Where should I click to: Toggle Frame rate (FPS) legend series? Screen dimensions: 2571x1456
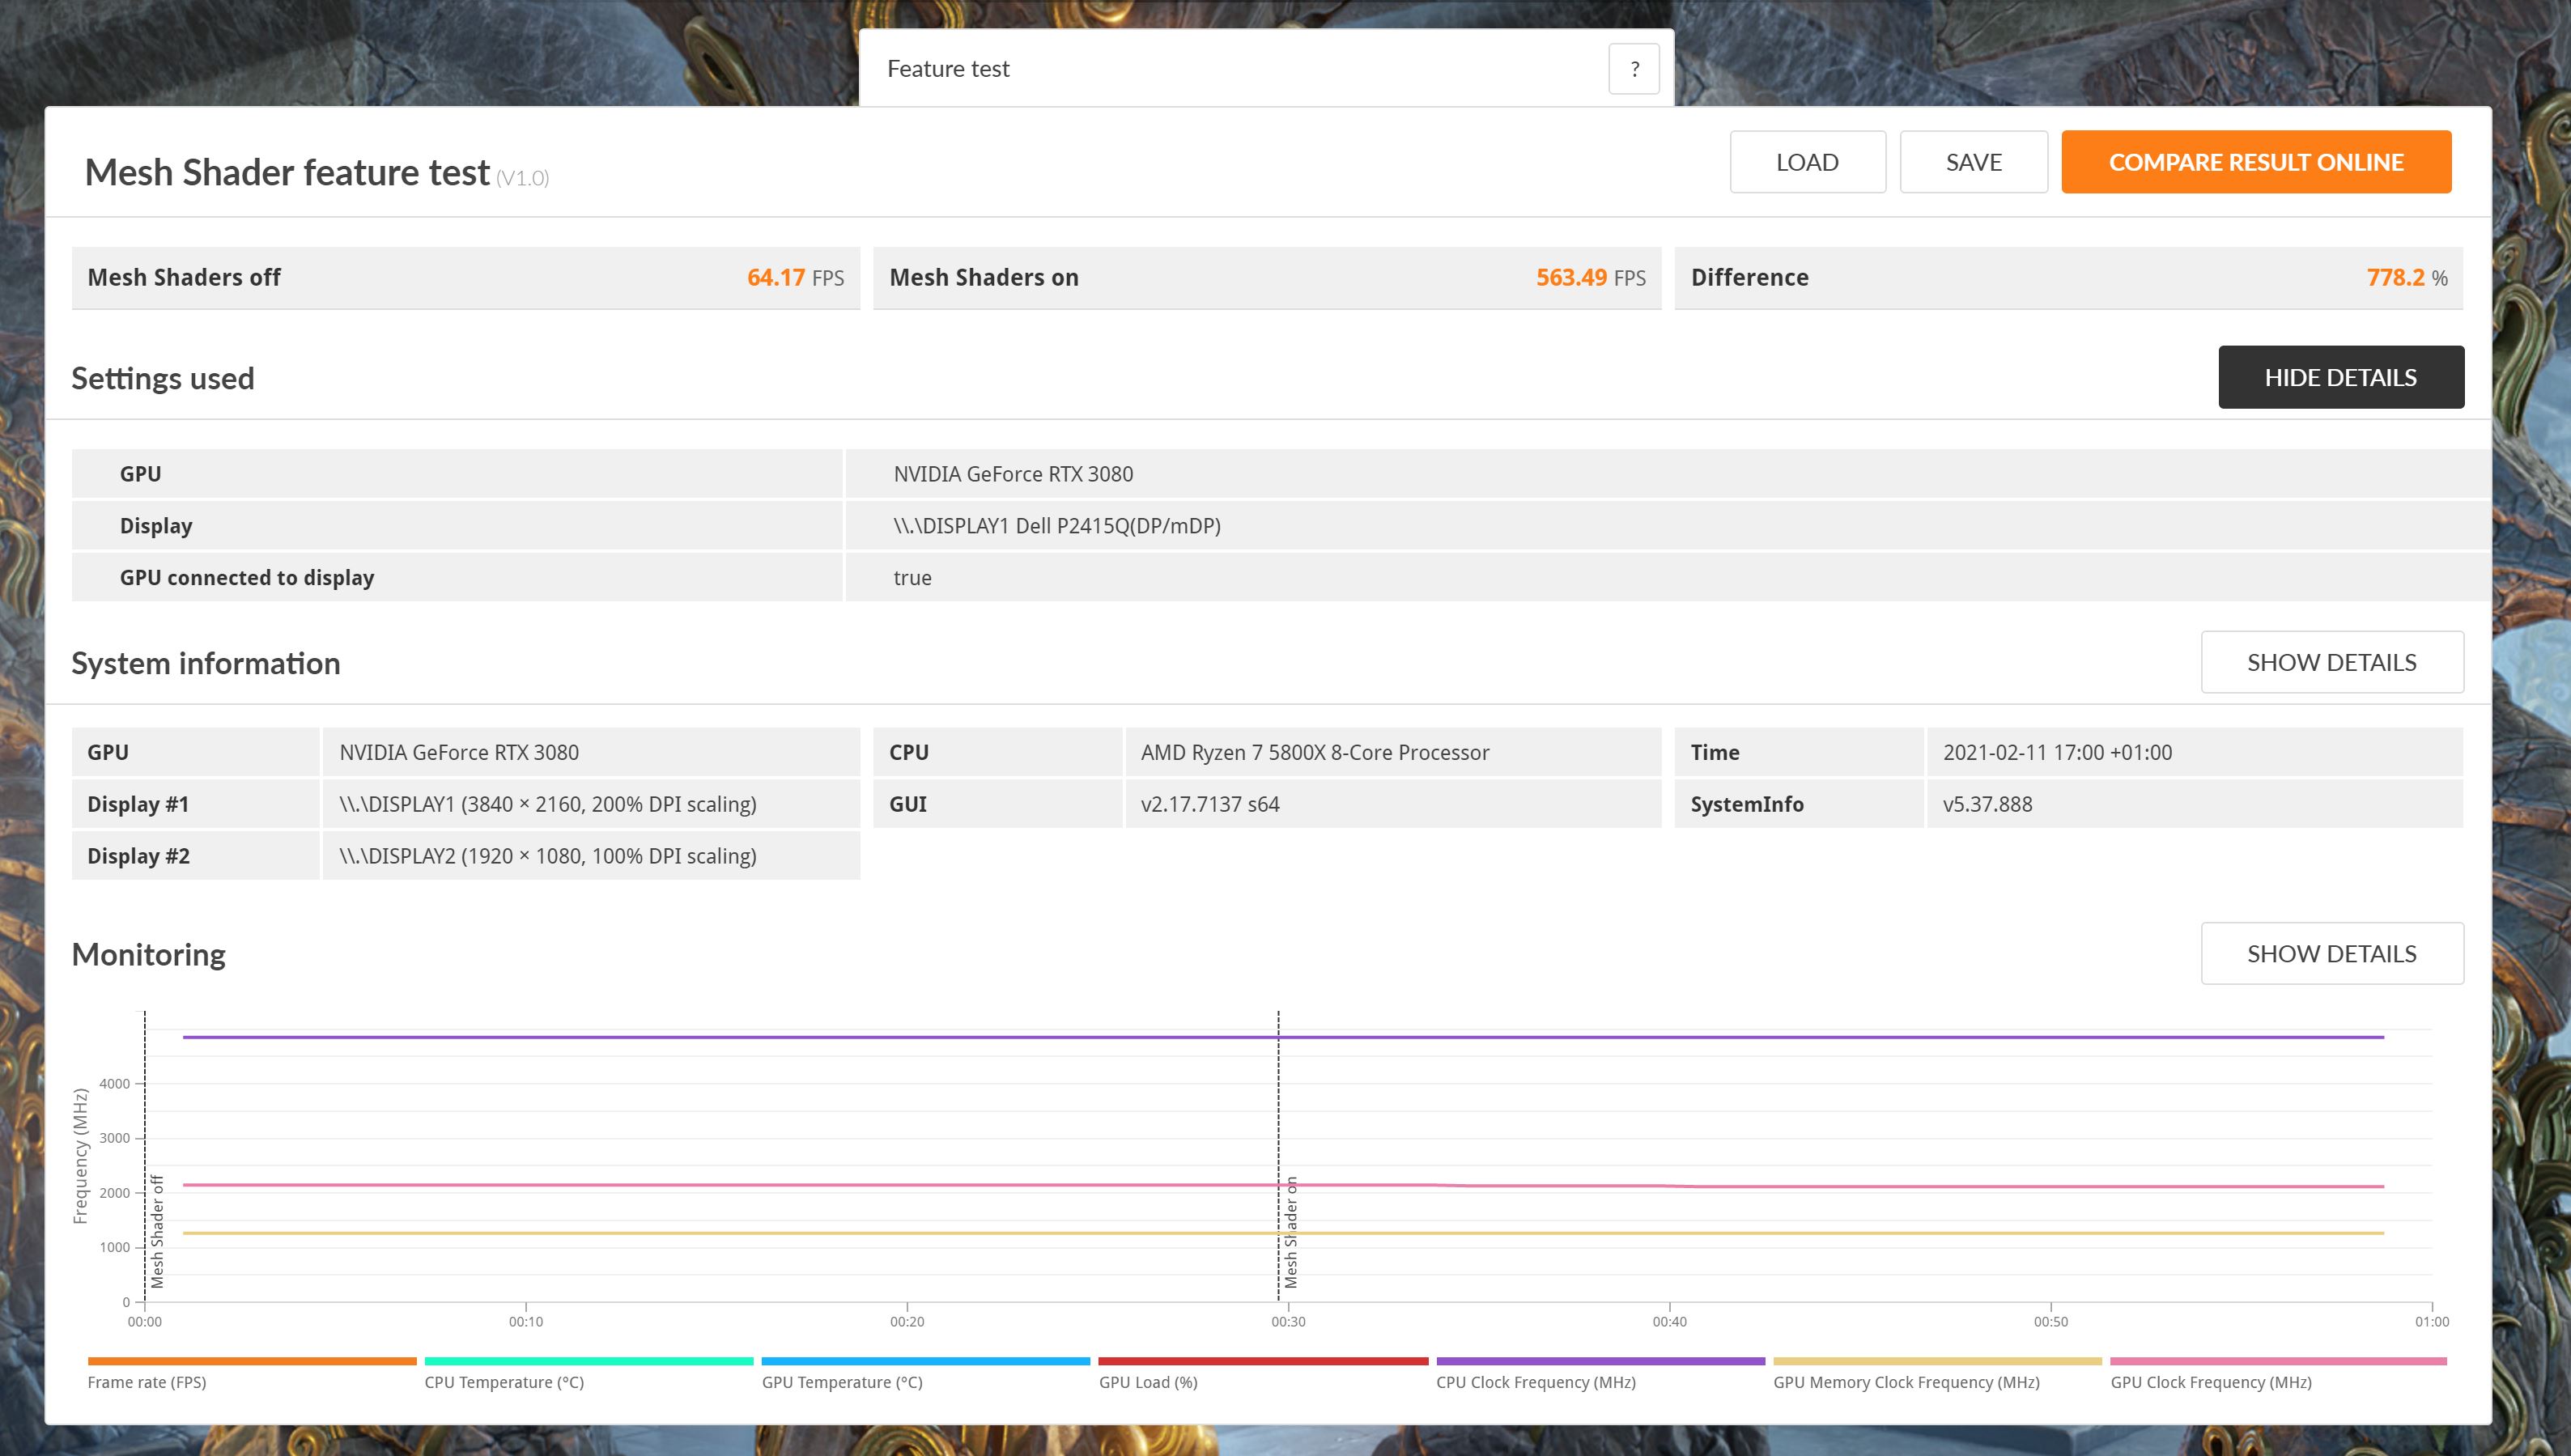click(147, 1382)
